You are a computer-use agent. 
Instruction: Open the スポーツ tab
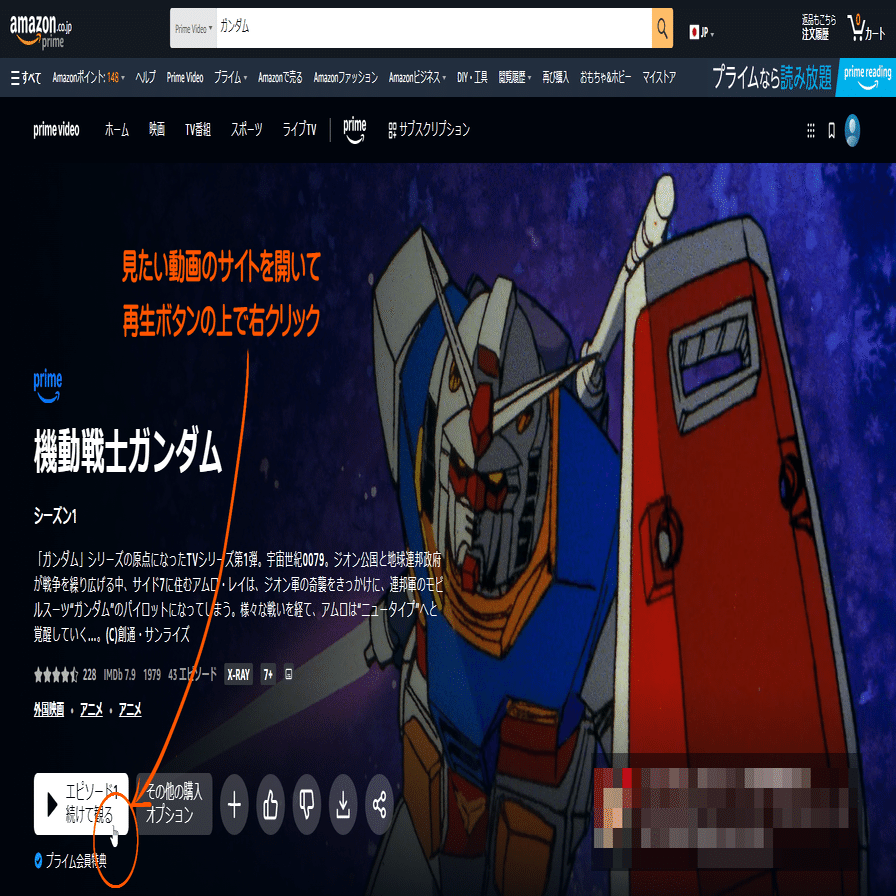pos(246,130)
